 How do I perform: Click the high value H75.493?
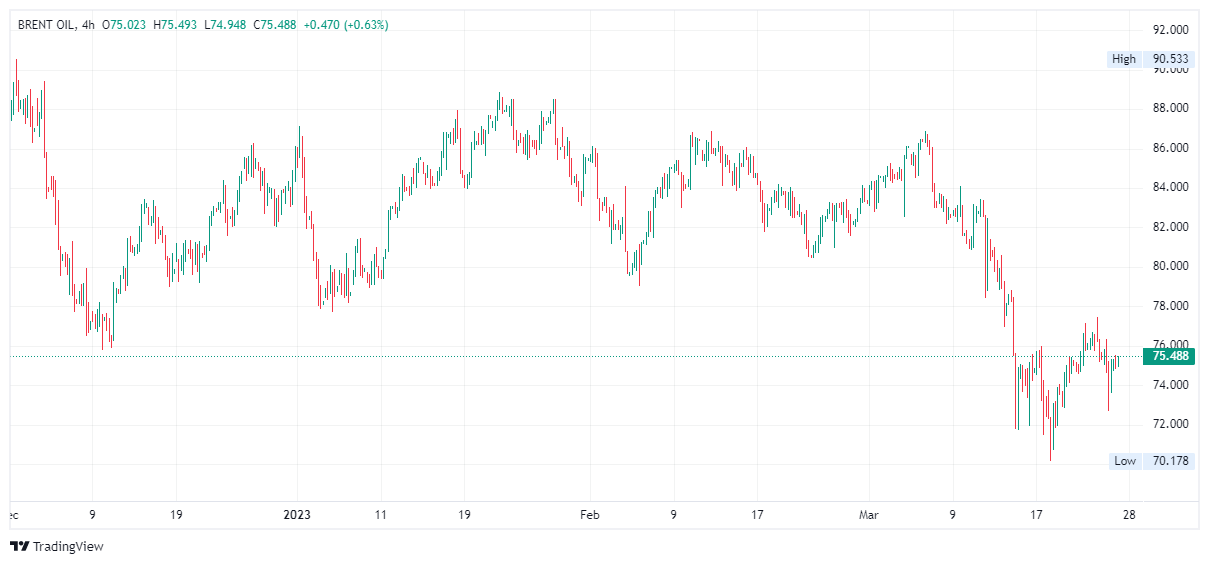coord(175,25)
